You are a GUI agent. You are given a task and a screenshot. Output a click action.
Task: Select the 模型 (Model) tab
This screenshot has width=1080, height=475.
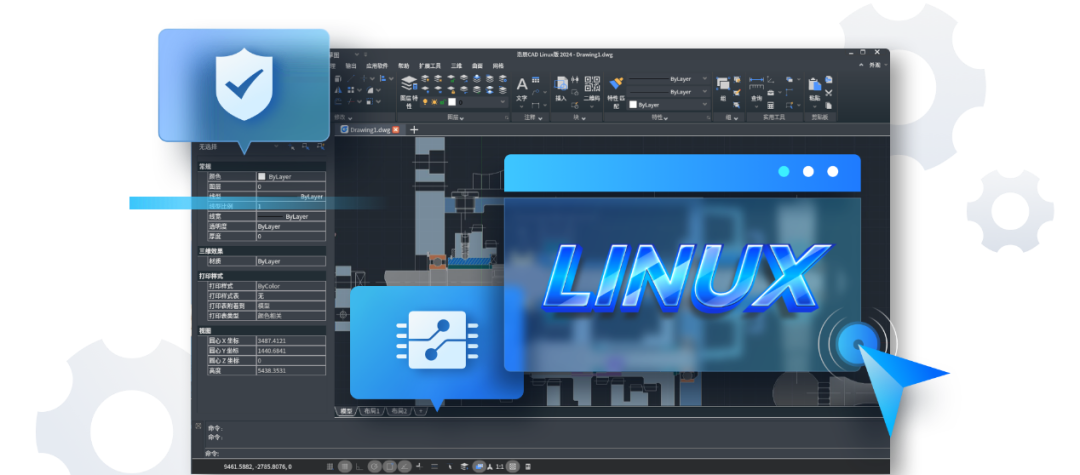pyautogui.click(x=346, y=411)
